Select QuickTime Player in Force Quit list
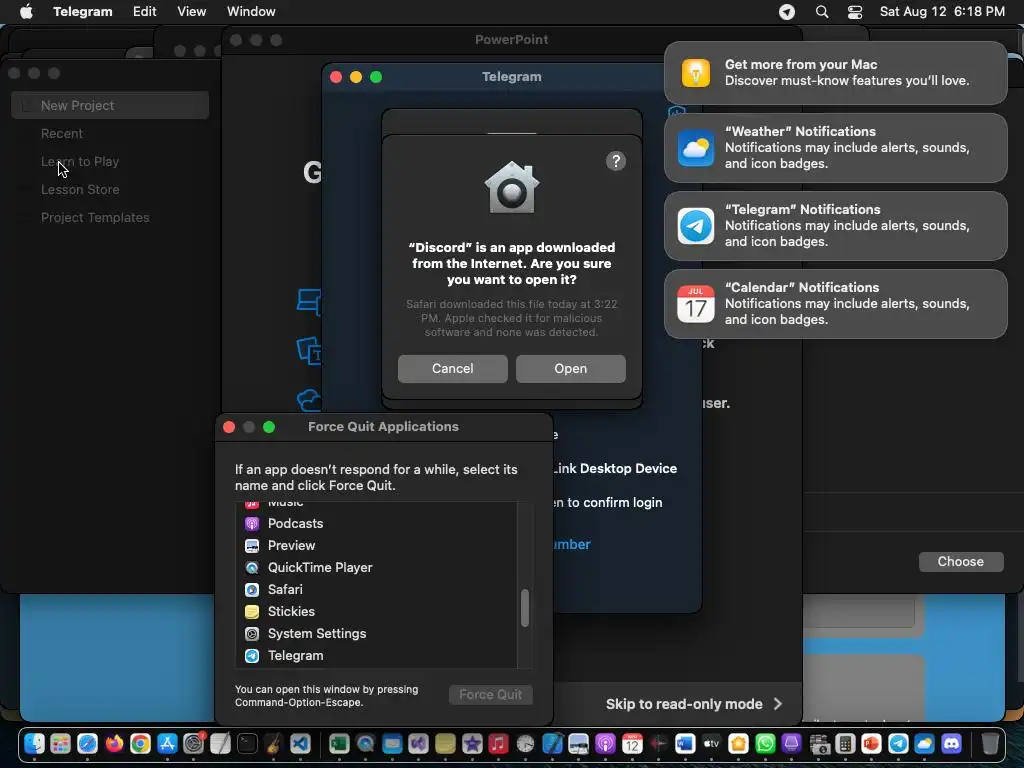 (376, 568)
